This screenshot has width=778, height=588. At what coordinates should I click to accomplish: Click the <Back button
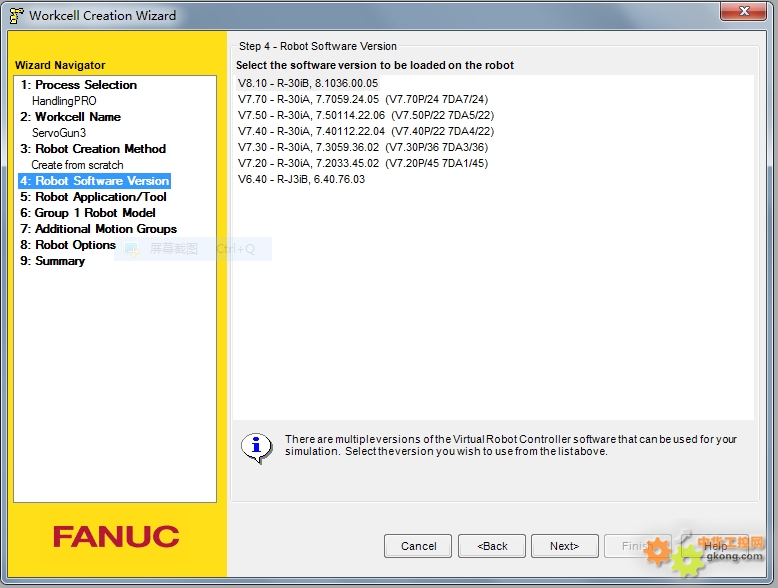pos(492,546)
